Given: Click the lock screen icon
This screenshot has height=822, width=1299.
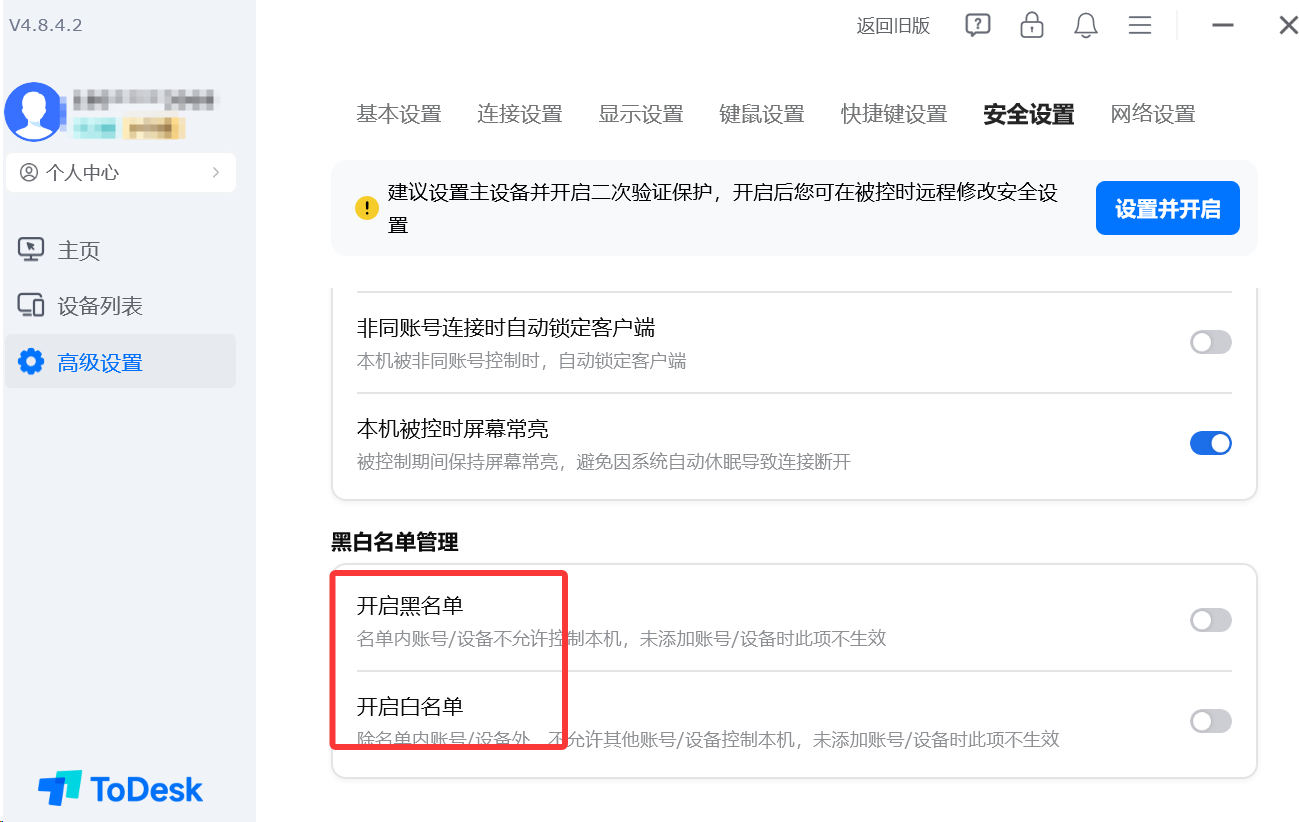Looking at the screenshot, I should [x=1031, y=26].
